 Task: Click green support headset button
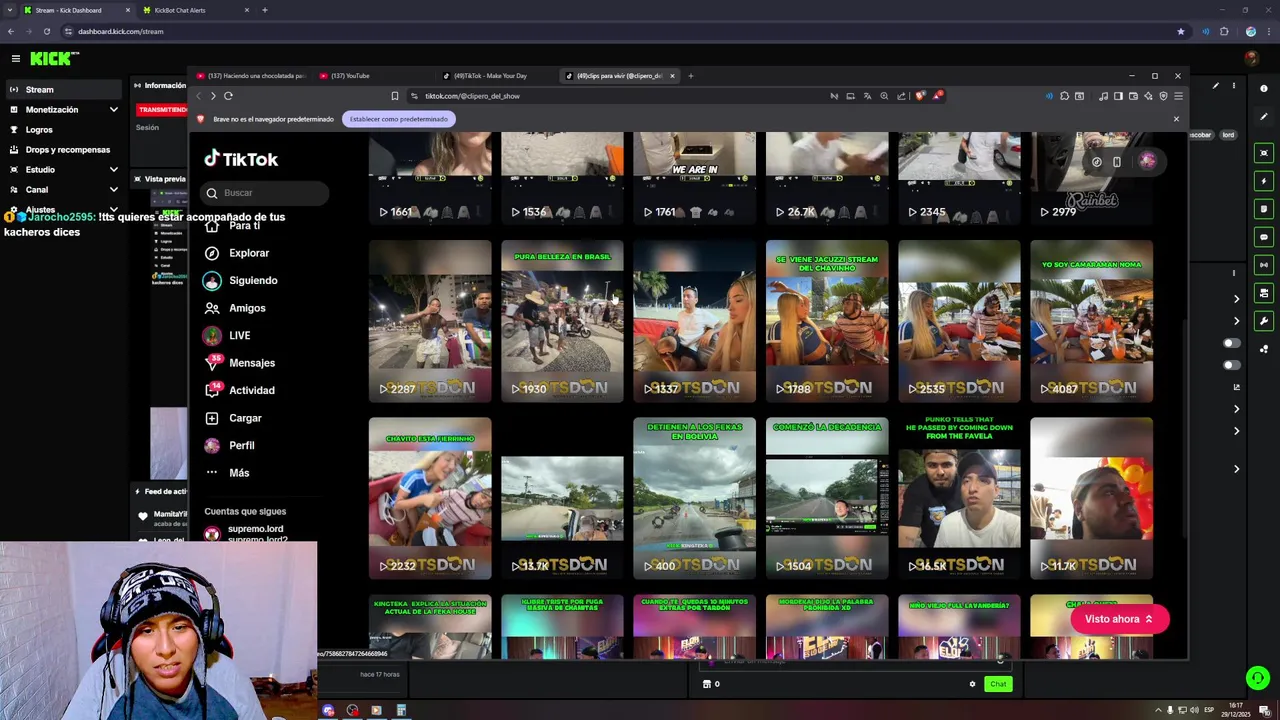point(1258,678)
